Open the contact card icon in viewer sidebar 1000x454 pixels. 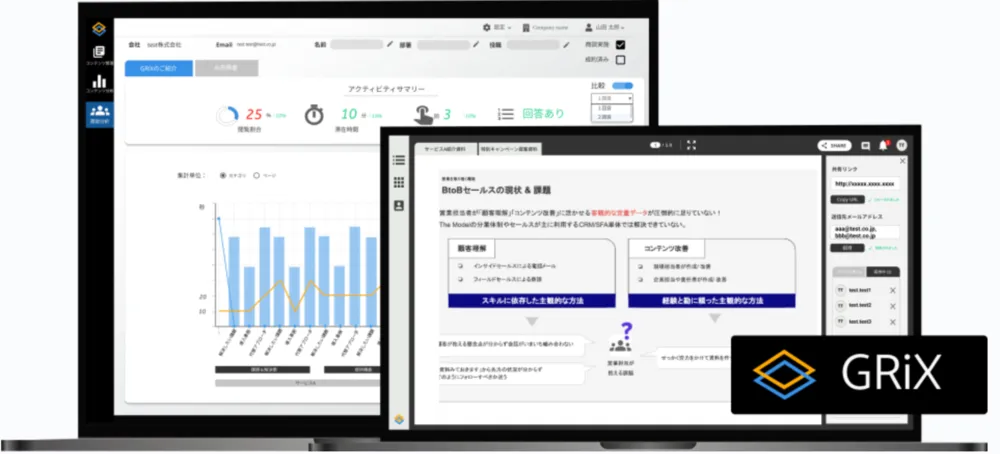coord(399,205)
